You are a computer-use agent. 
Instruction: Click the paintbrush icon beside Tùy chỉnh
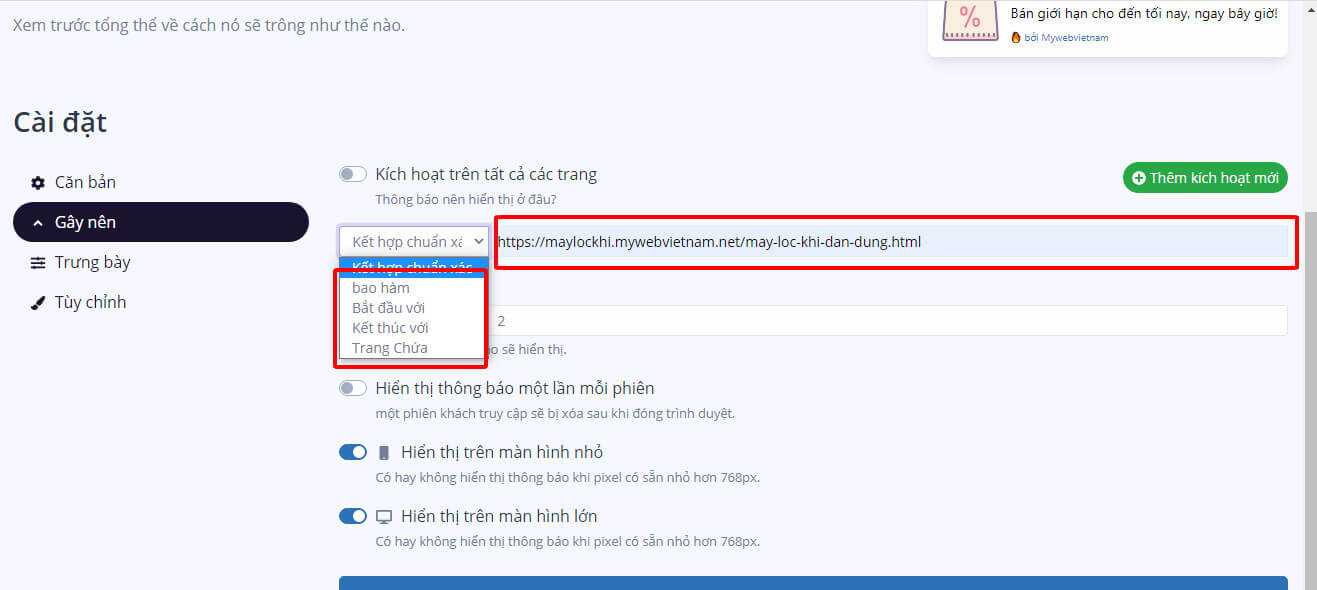click(38, 303)
